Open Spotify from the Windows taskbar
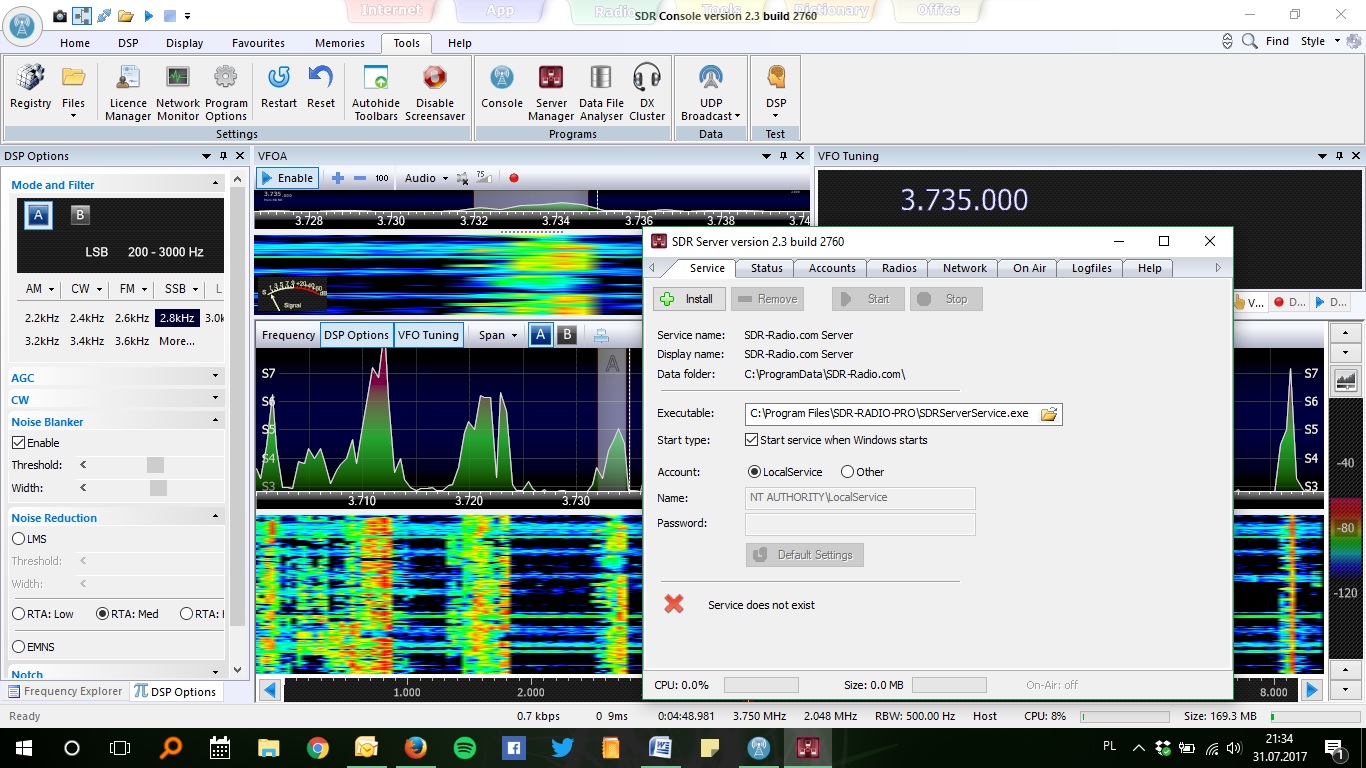The height and width of the screenshot is (768, 1366). [464, 747]
